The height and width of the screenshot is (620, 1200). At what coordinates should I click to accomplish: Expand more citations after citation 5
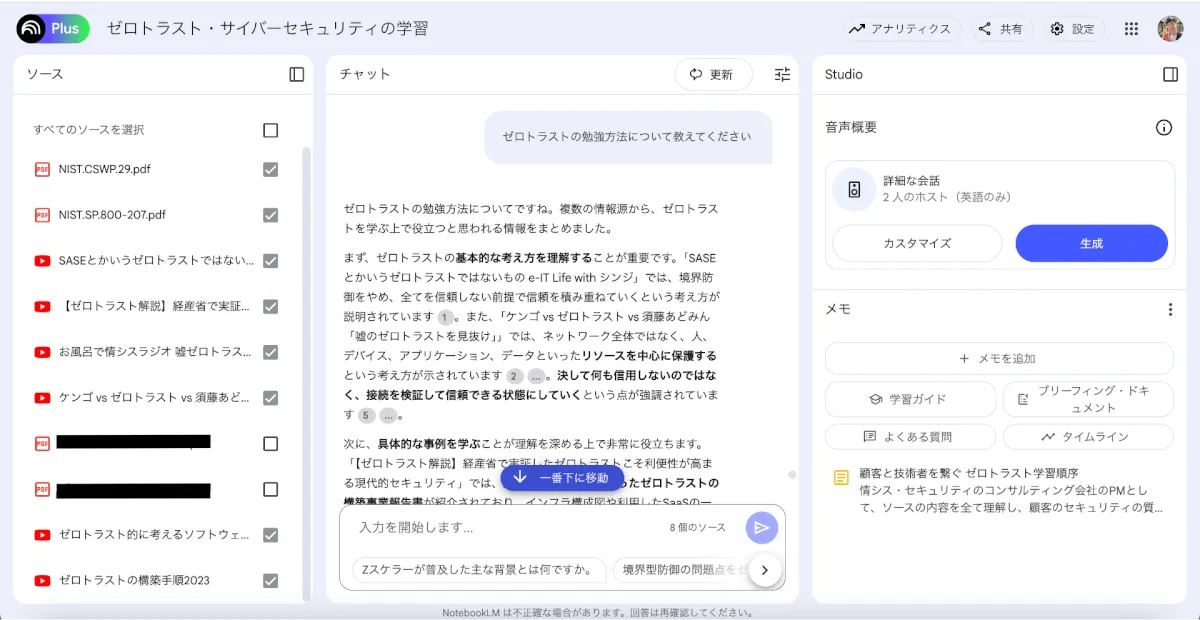[389, 415]
